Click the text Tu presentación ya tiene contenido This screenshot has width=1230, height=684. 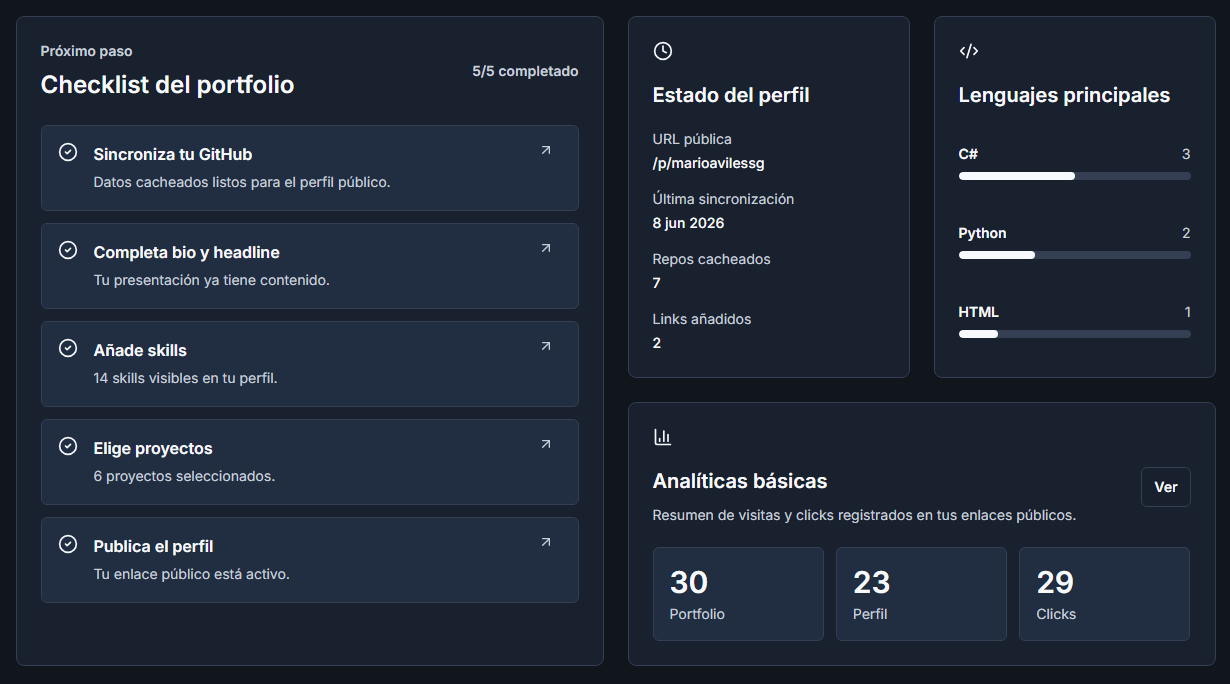point(211,280)
